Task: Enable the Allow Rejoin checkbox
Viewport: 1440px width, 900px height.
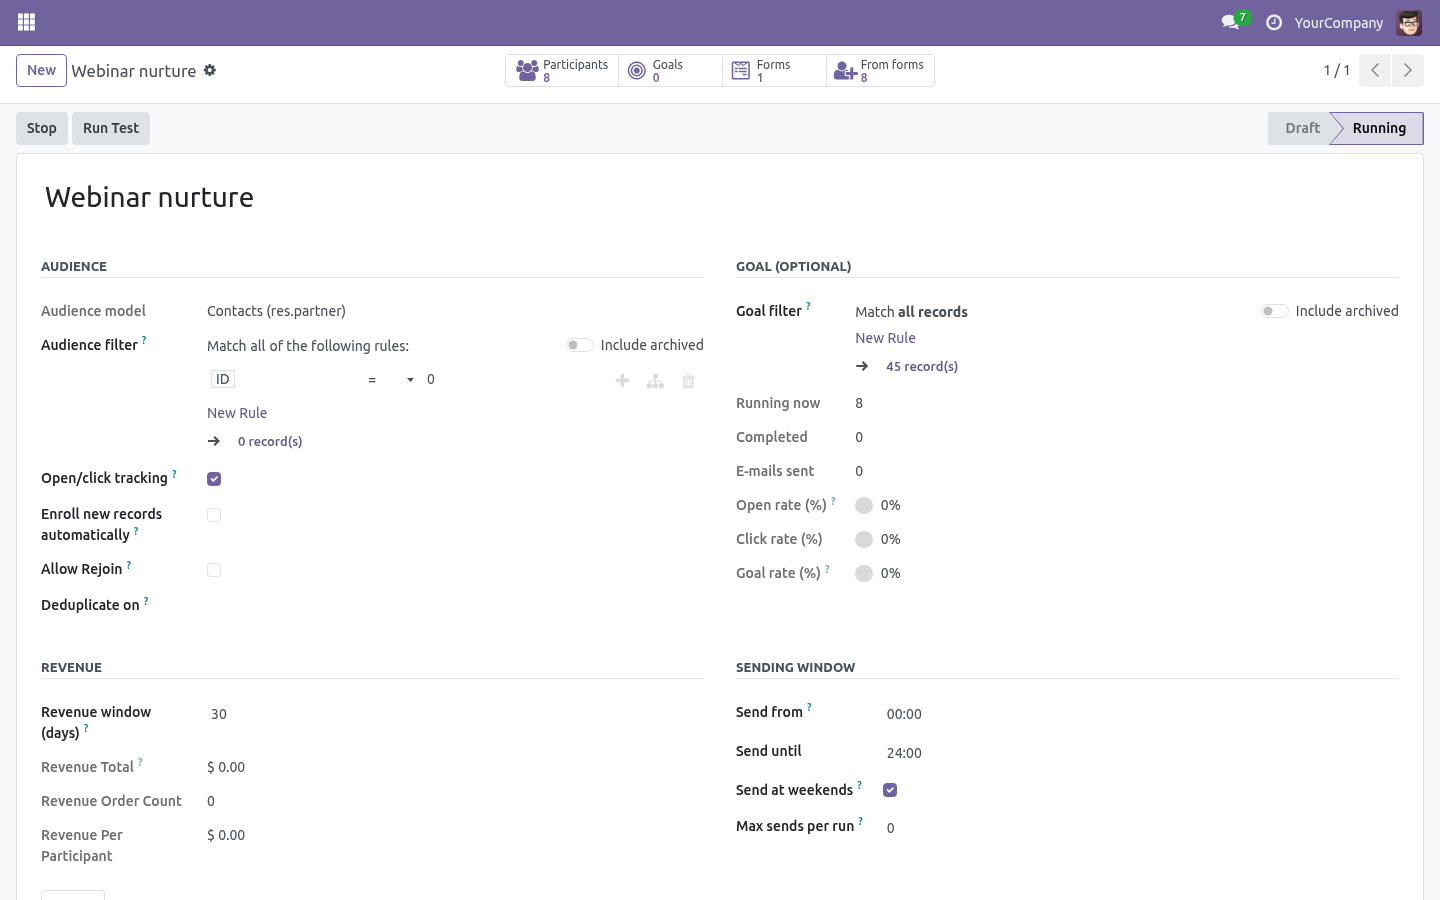Action: coord(214,570)
